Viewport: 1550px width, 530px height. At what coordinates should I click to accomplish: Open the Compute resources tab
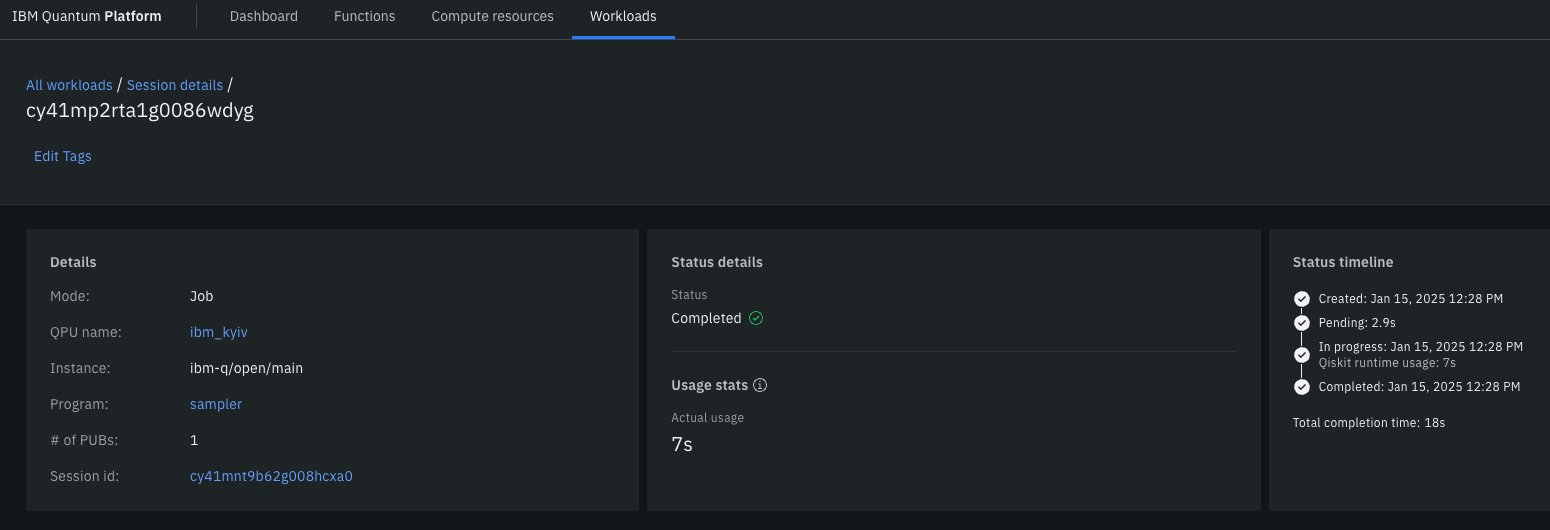(x=492, y=17)
